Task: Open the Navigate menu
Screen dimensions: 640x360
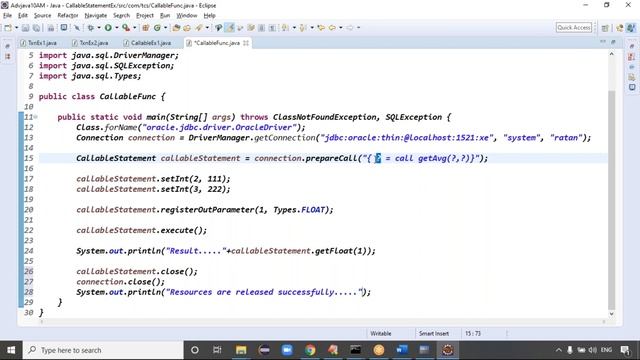Action: pos(96,16)
